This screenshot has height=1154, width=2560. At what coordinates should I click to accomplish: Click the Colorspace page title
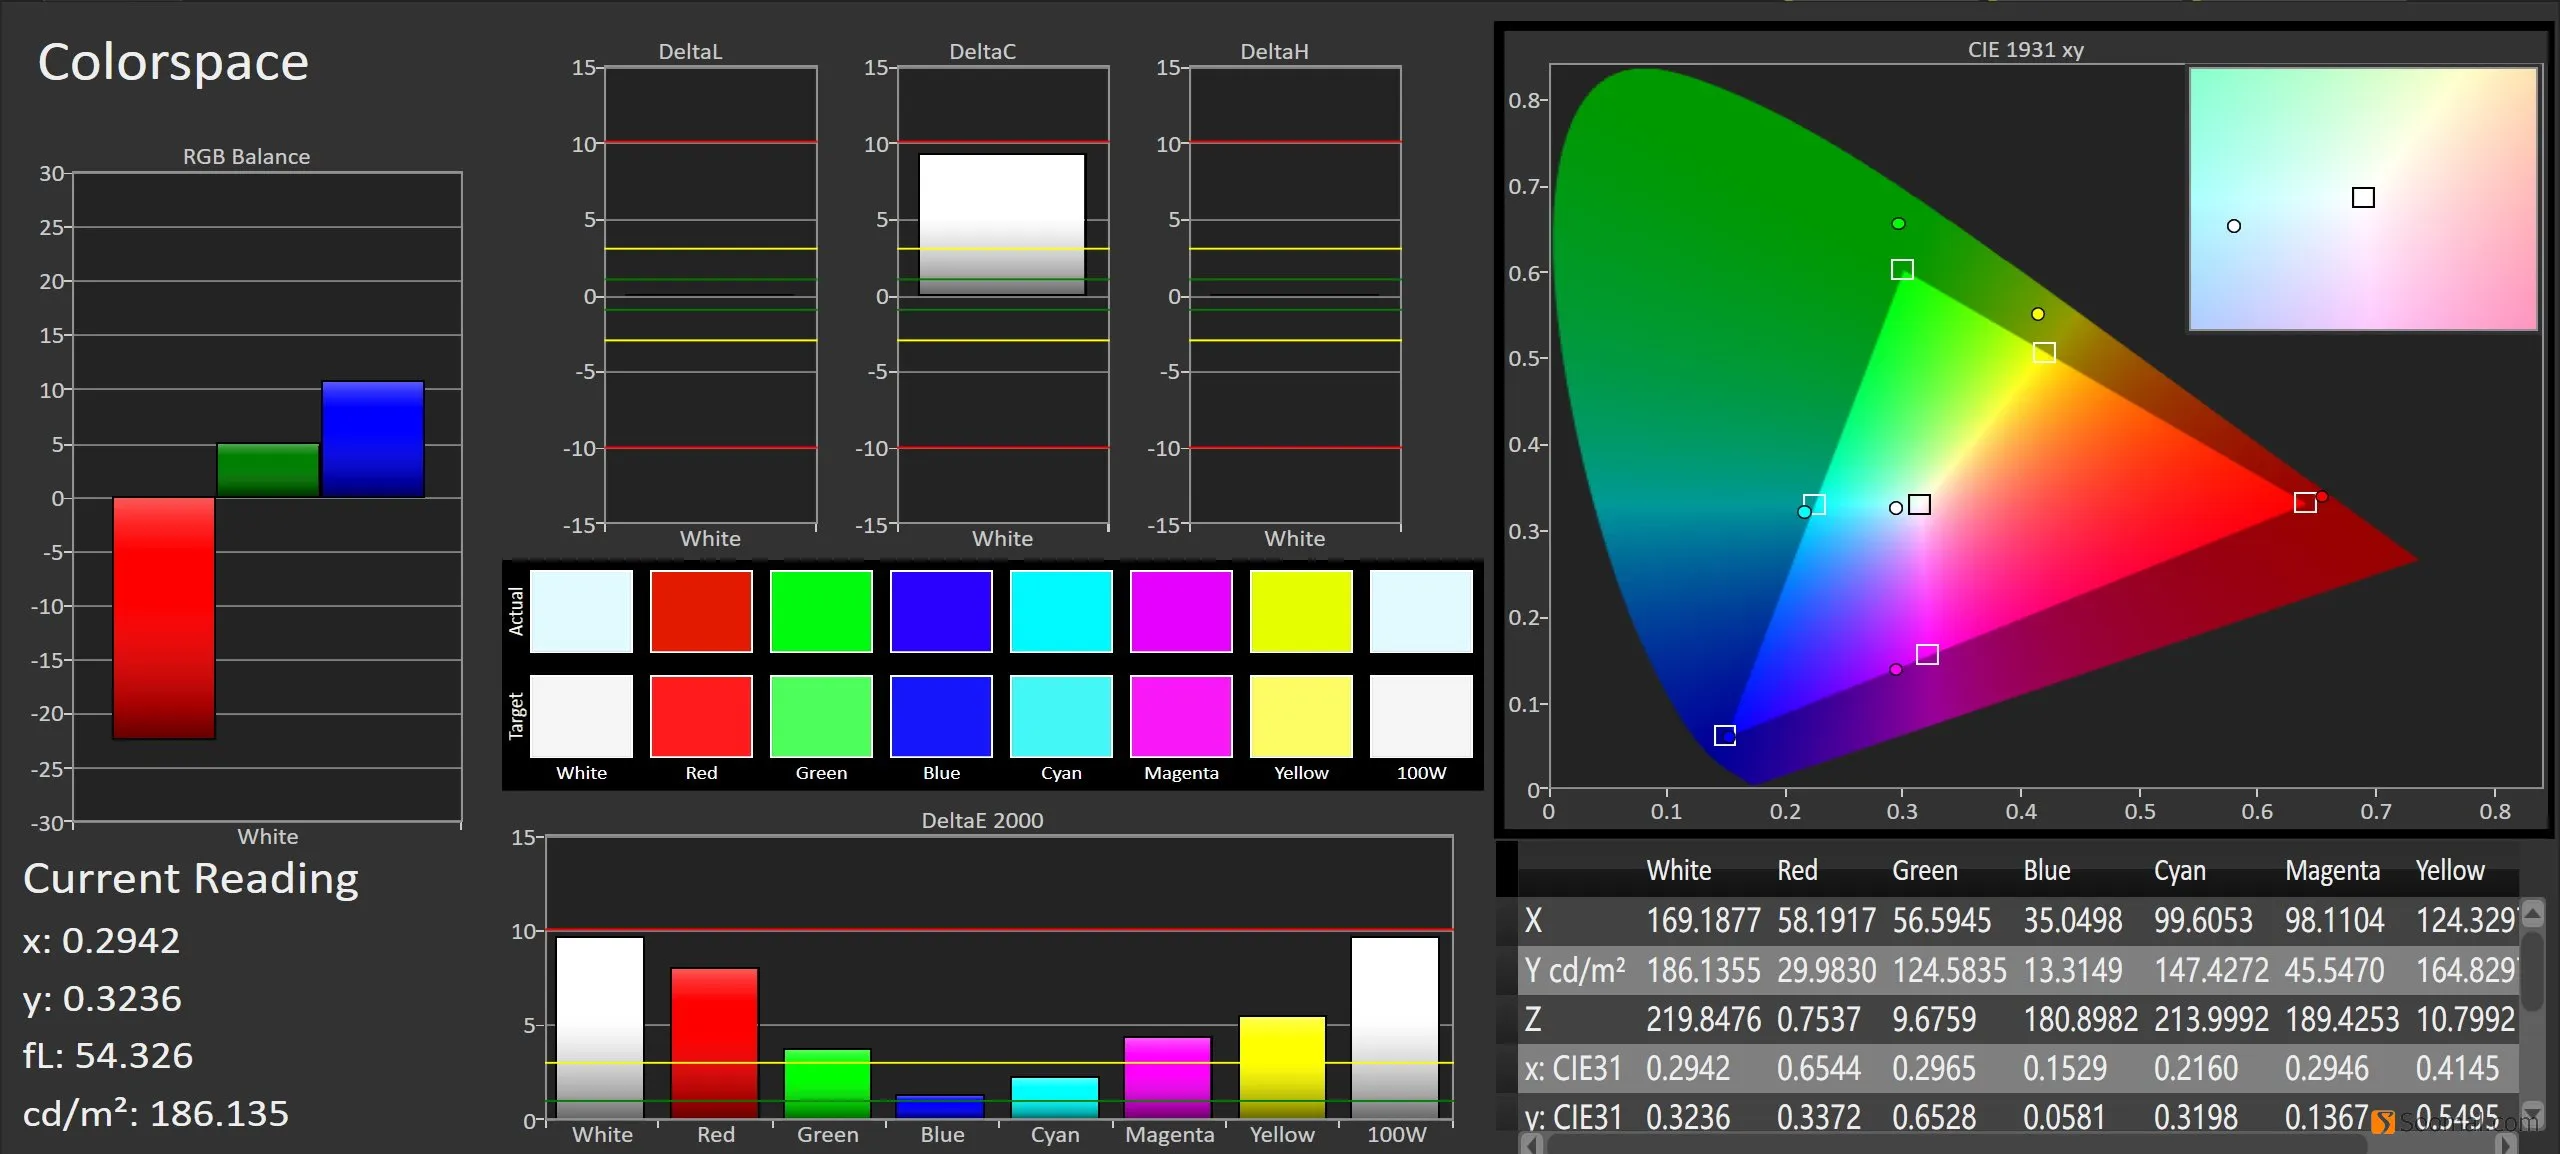click(x=173, y=63)
